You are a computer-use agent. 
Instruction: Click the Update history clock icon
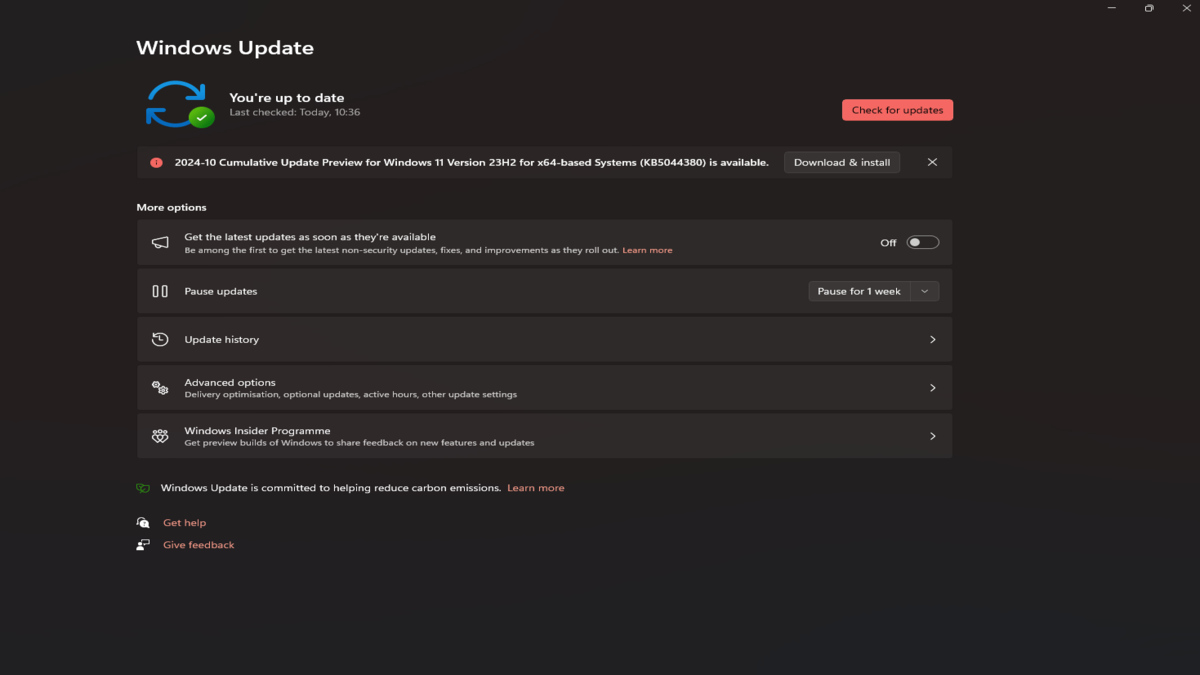click(160, 340)
